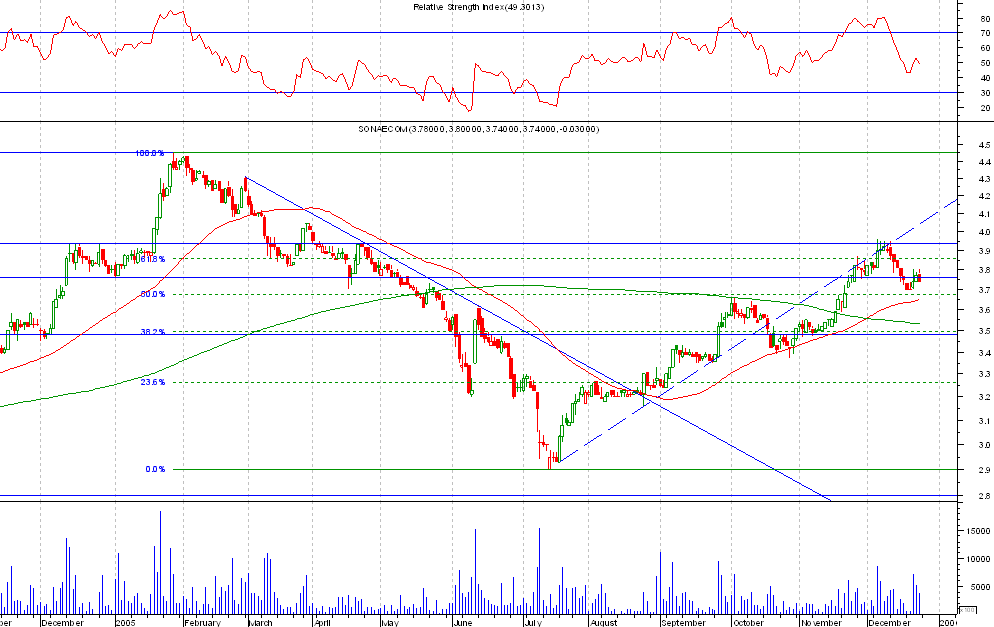Click price axis value 2.9
Viewport: 994px width, 627px height.
984,470
